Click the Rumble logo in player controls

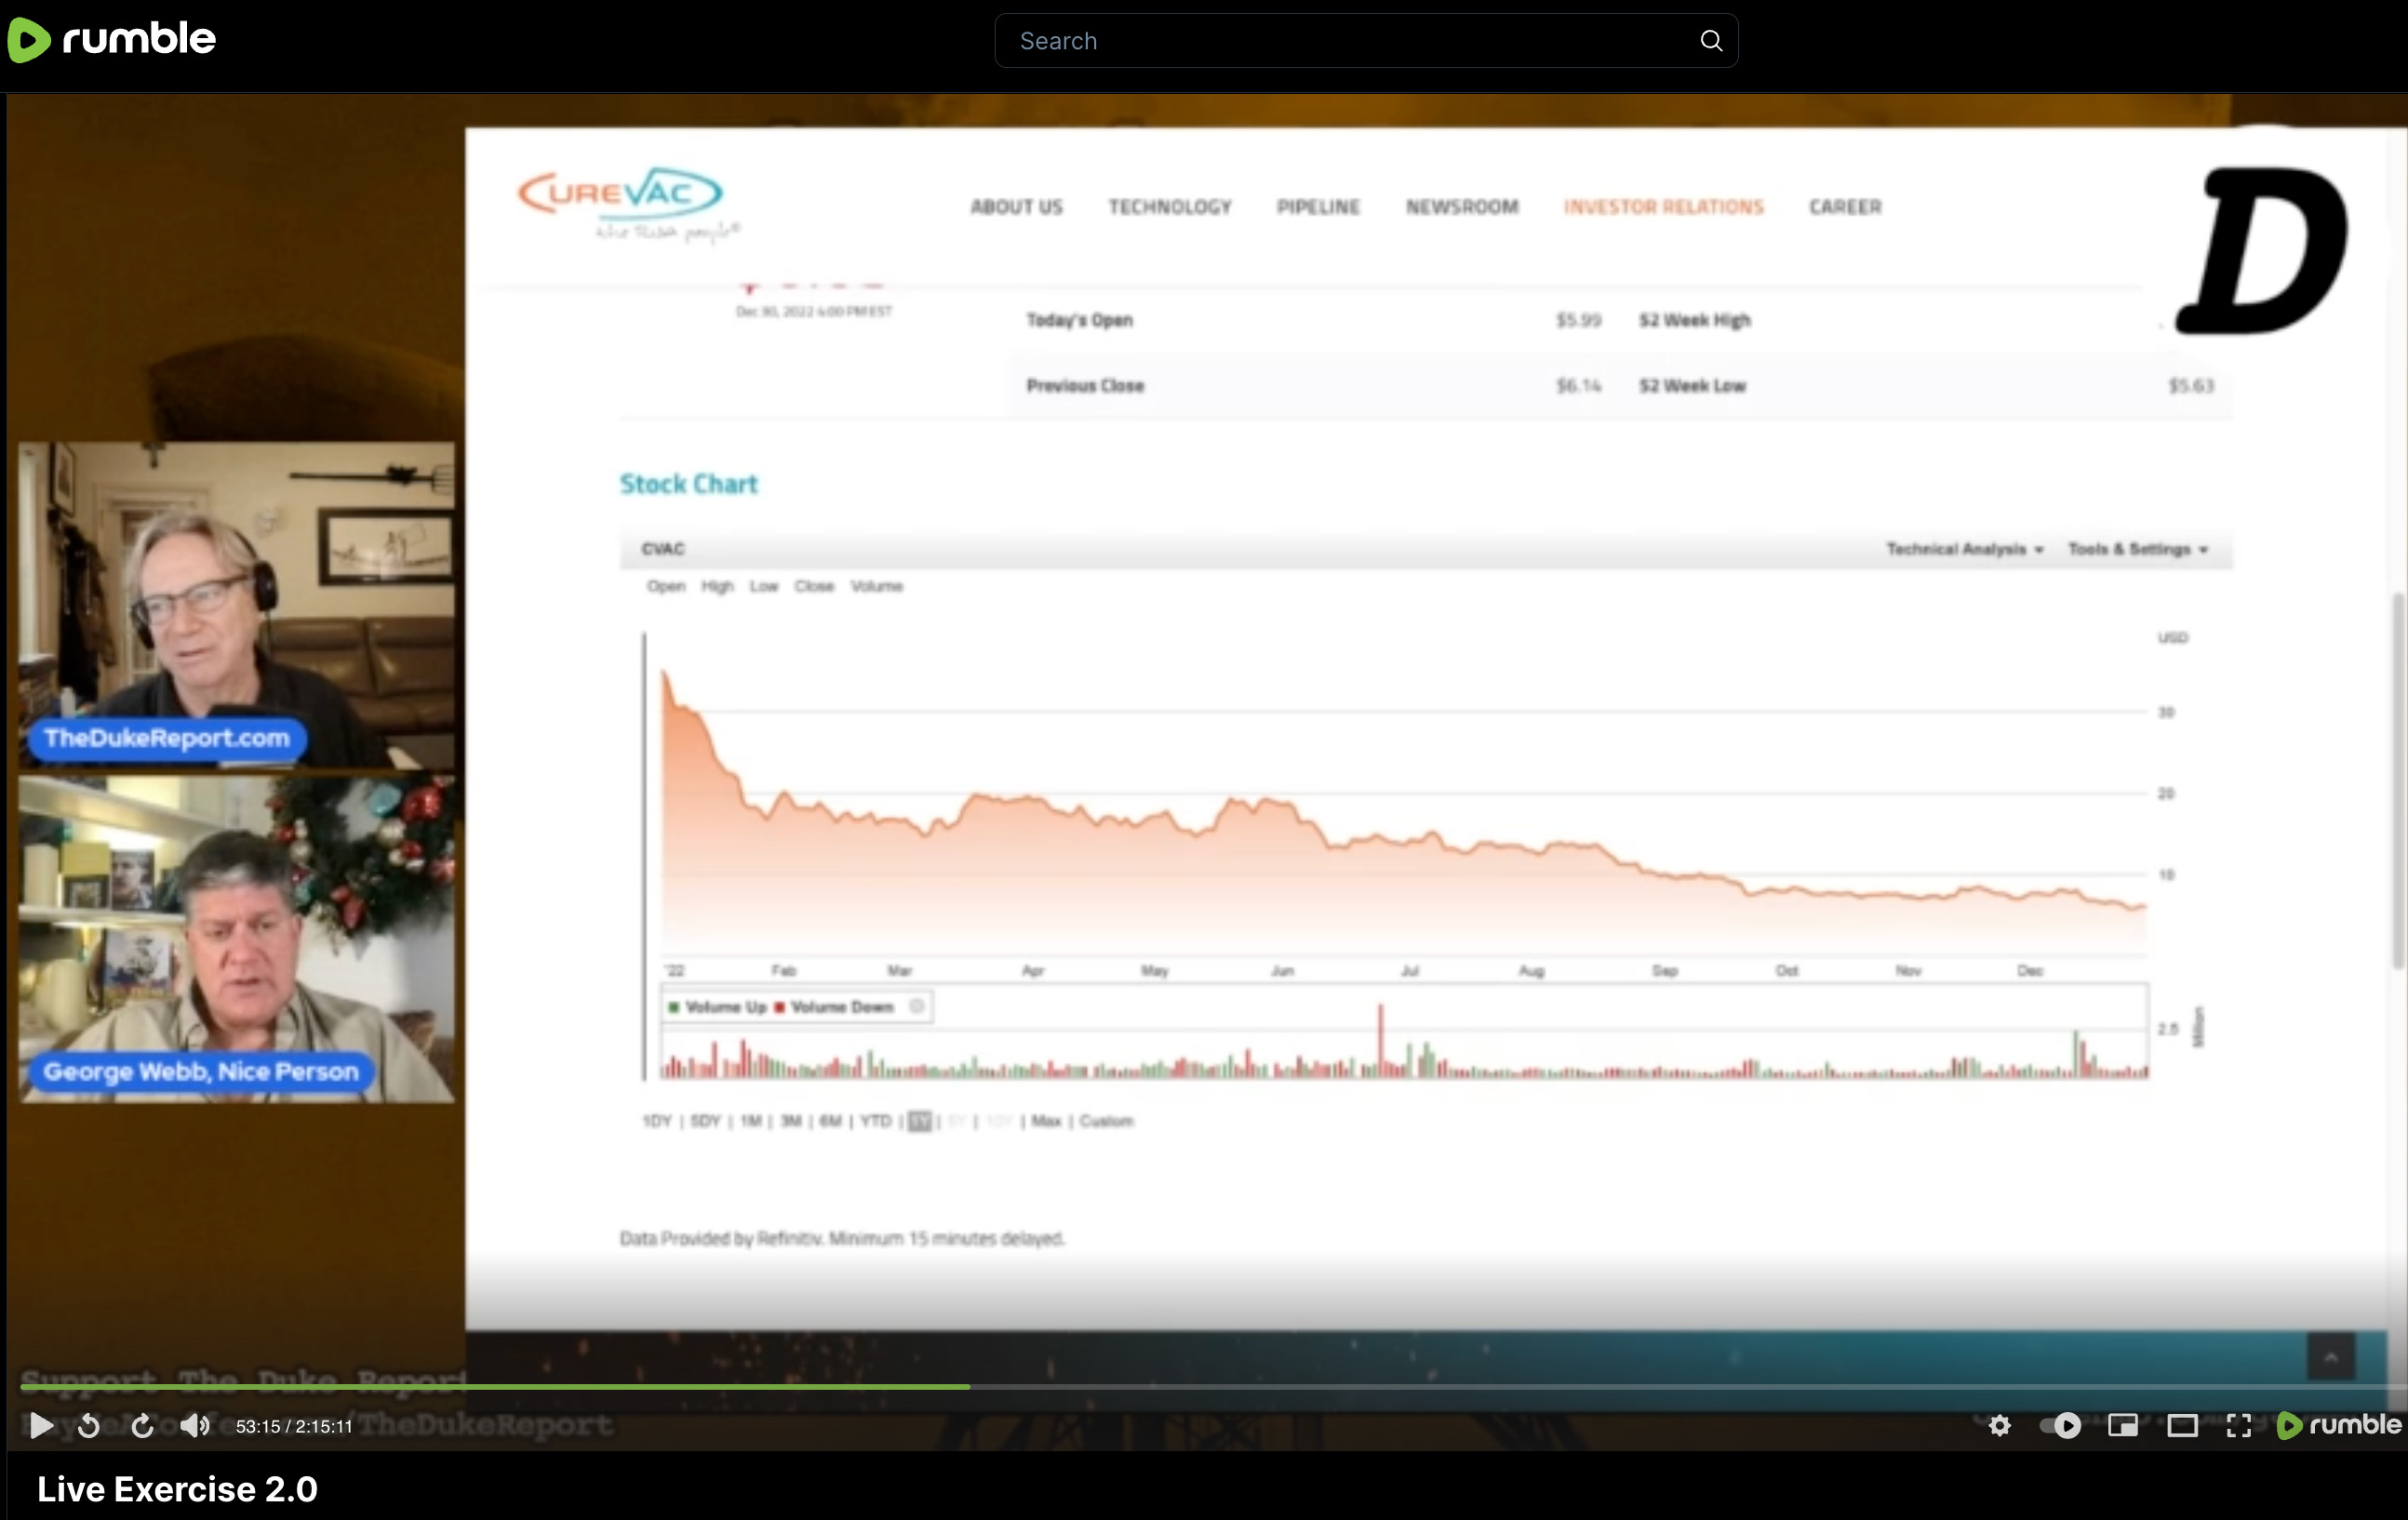(2338, 1425)
